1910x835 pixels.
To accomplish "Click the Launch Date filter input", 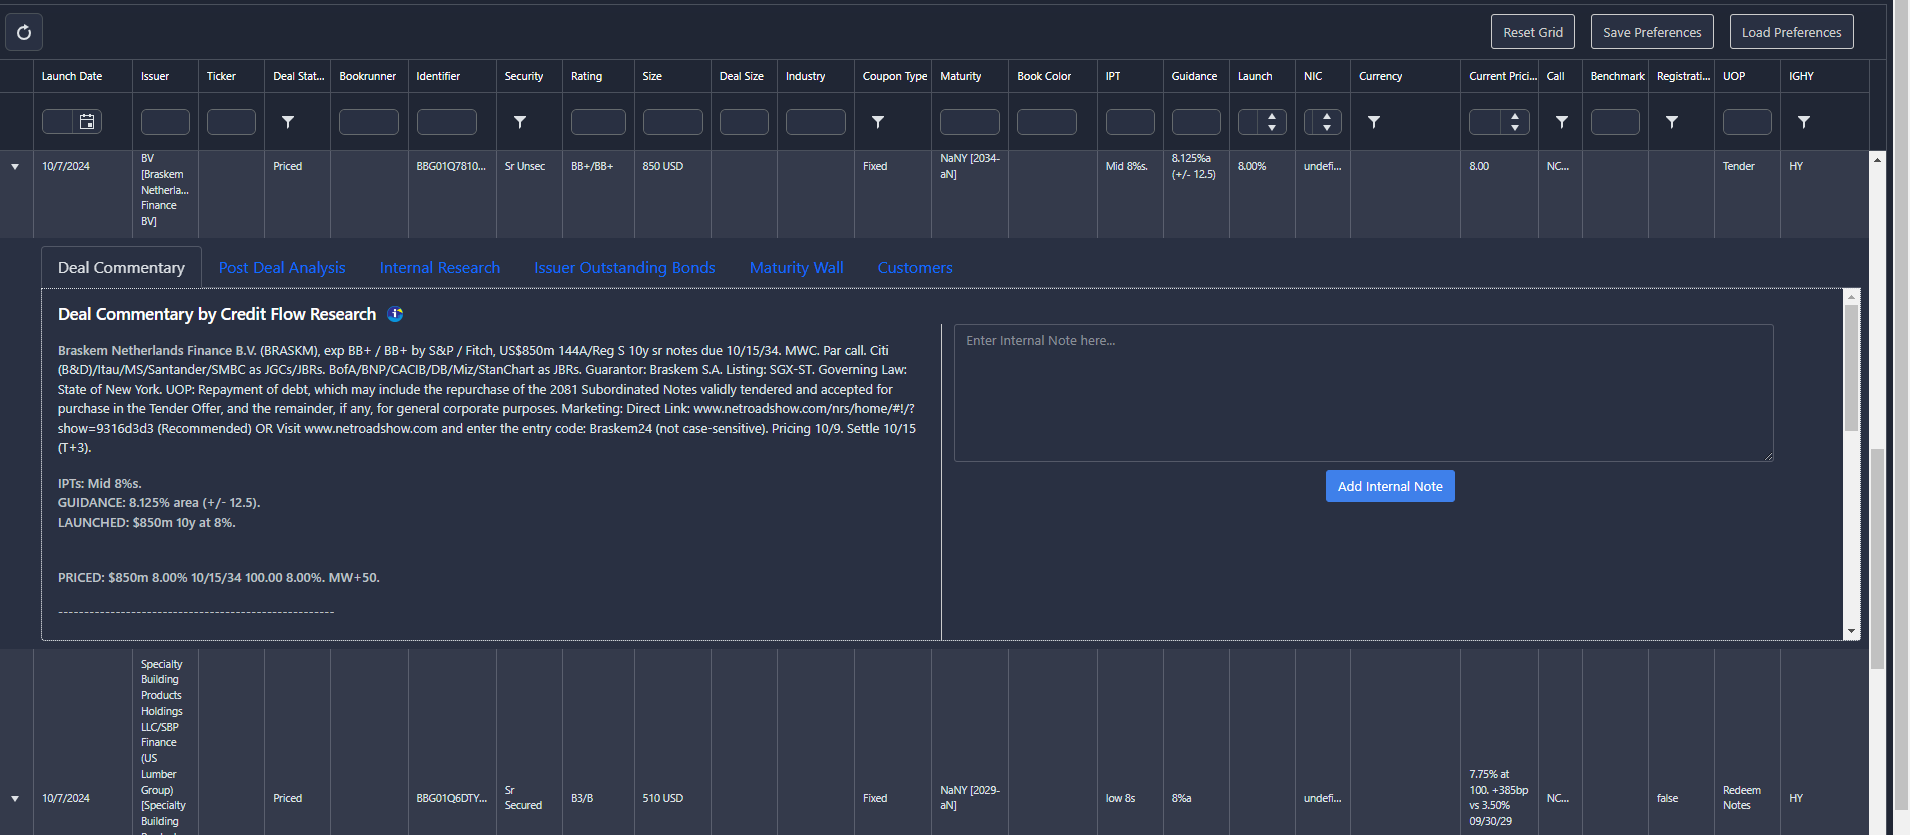I will coord(58,122).
